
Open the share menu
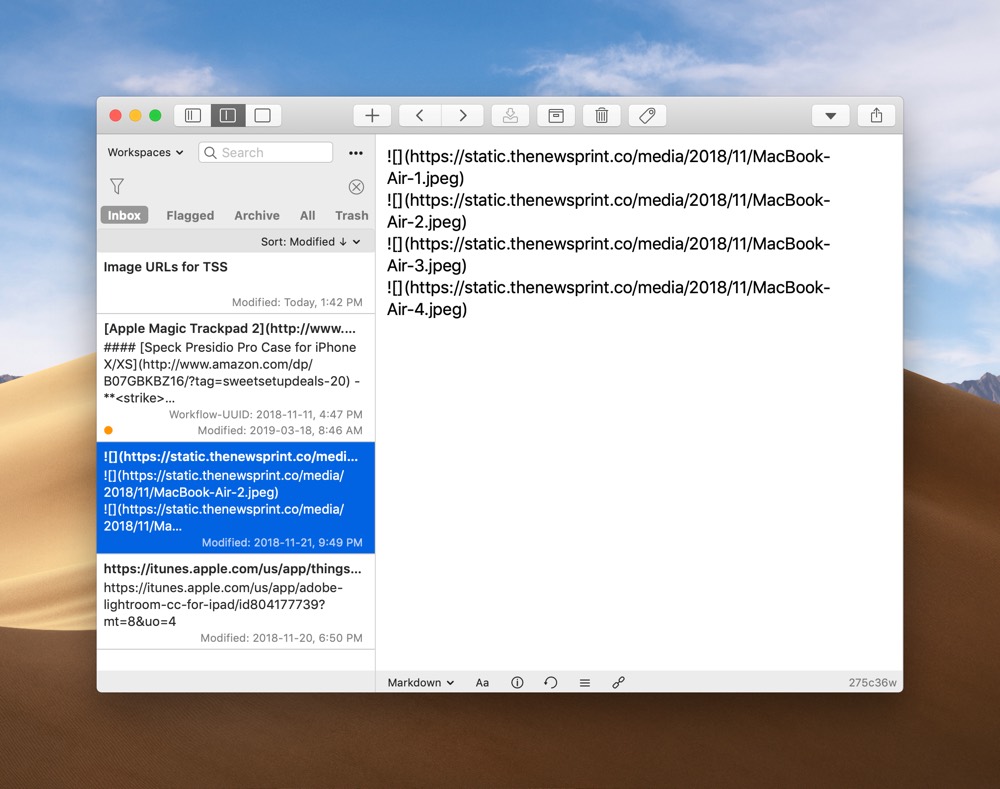point(876,115)
